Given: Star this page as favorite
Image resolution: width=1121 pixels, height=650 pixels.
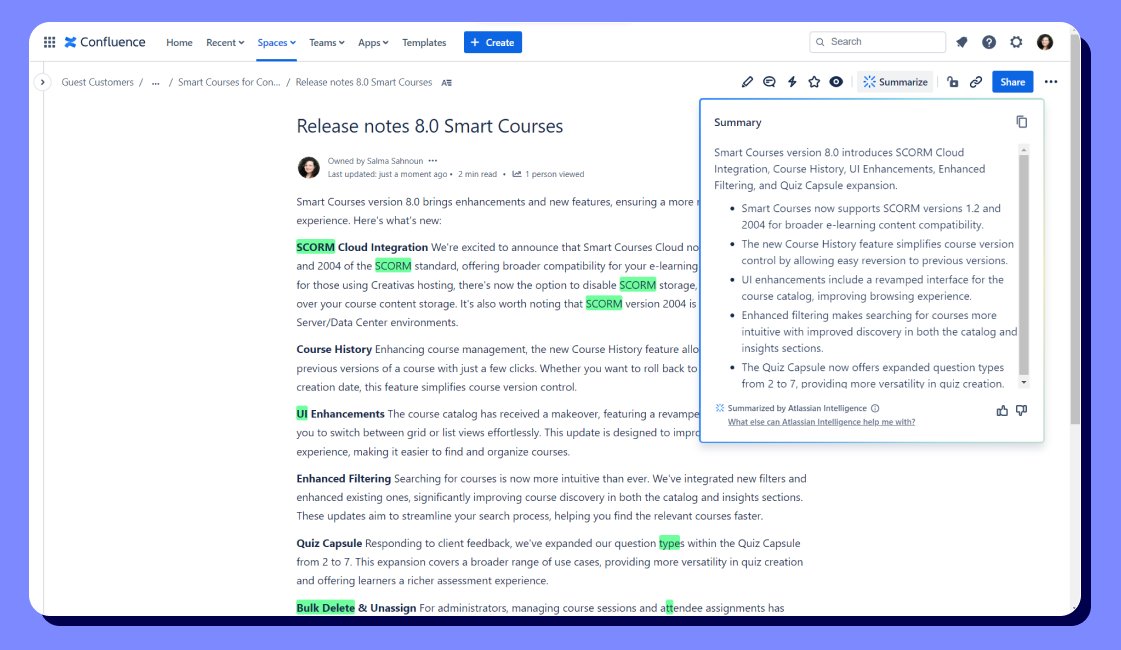Looking at the screenshot, I should 814,82.
